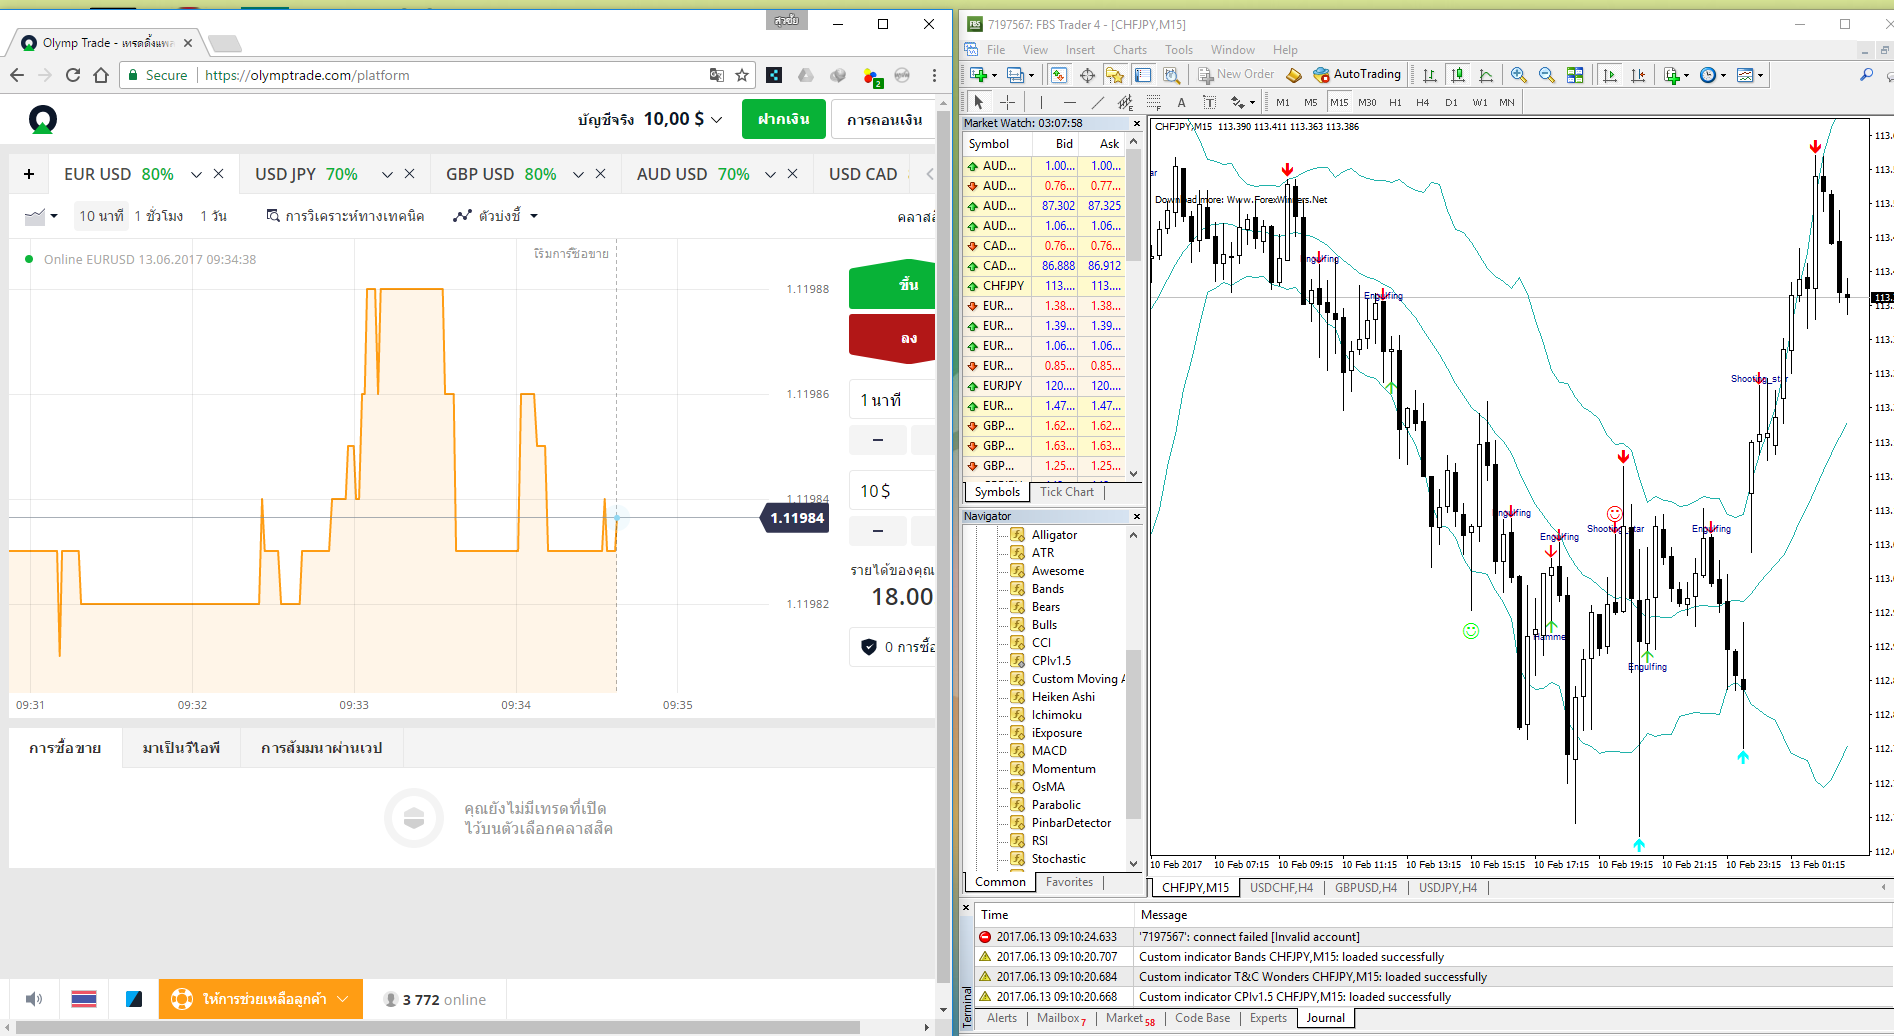Zoom out on the CHFJPY chart
The height and width of the screenshot is (1036, 1894).
1546,75
